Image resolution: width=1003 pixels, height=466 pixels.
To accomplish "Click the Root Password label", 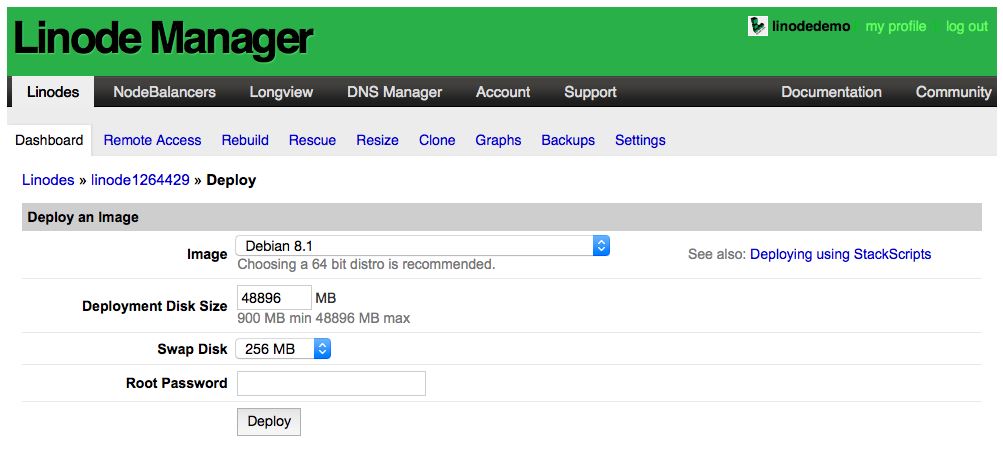I will [177, 383].
